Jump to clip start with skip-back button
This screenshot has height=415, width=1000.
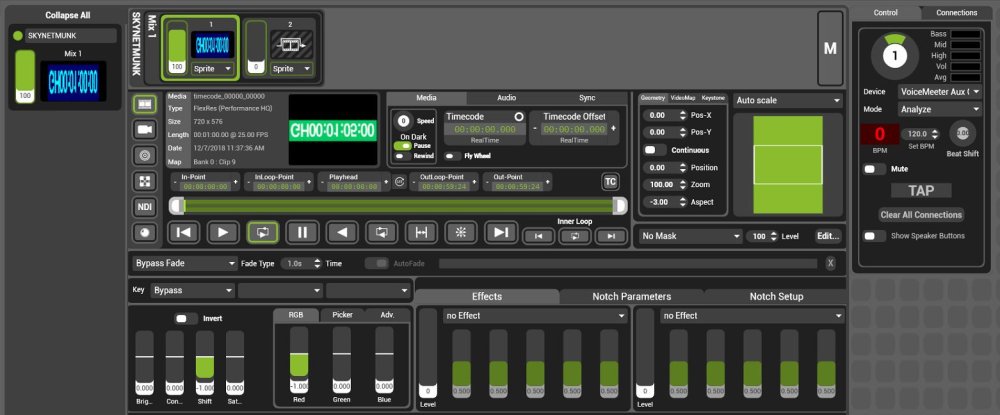(x=183, y=233)
